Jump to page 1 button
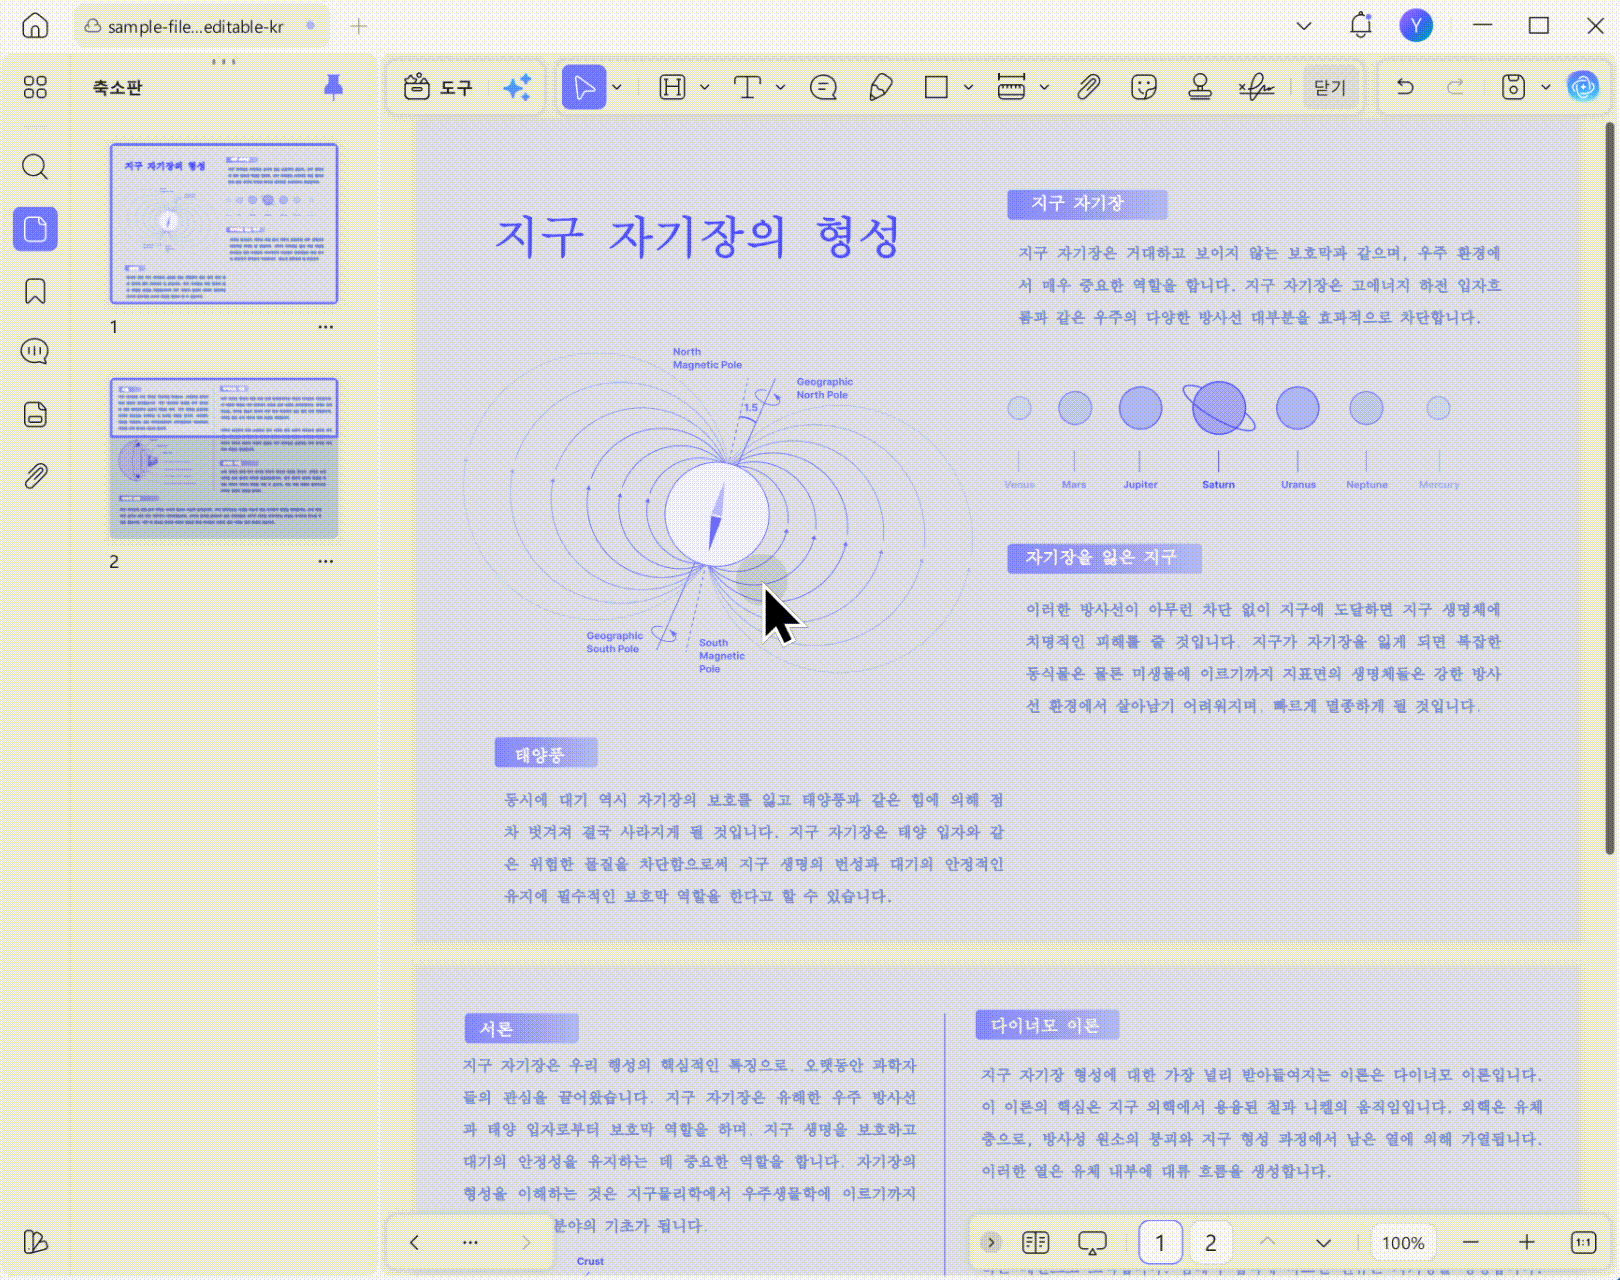 coord(1160,1243)
